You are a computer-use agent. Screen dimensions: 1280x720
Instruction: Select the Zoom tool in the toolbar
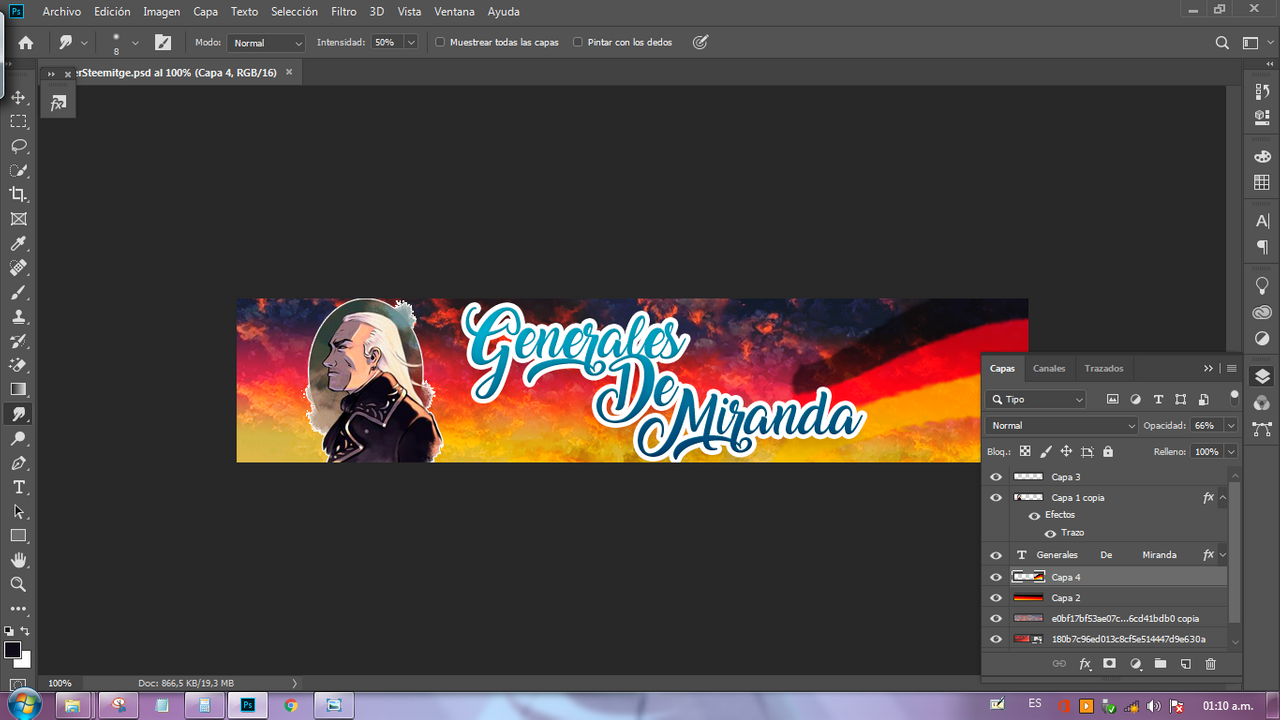[18, 584]
